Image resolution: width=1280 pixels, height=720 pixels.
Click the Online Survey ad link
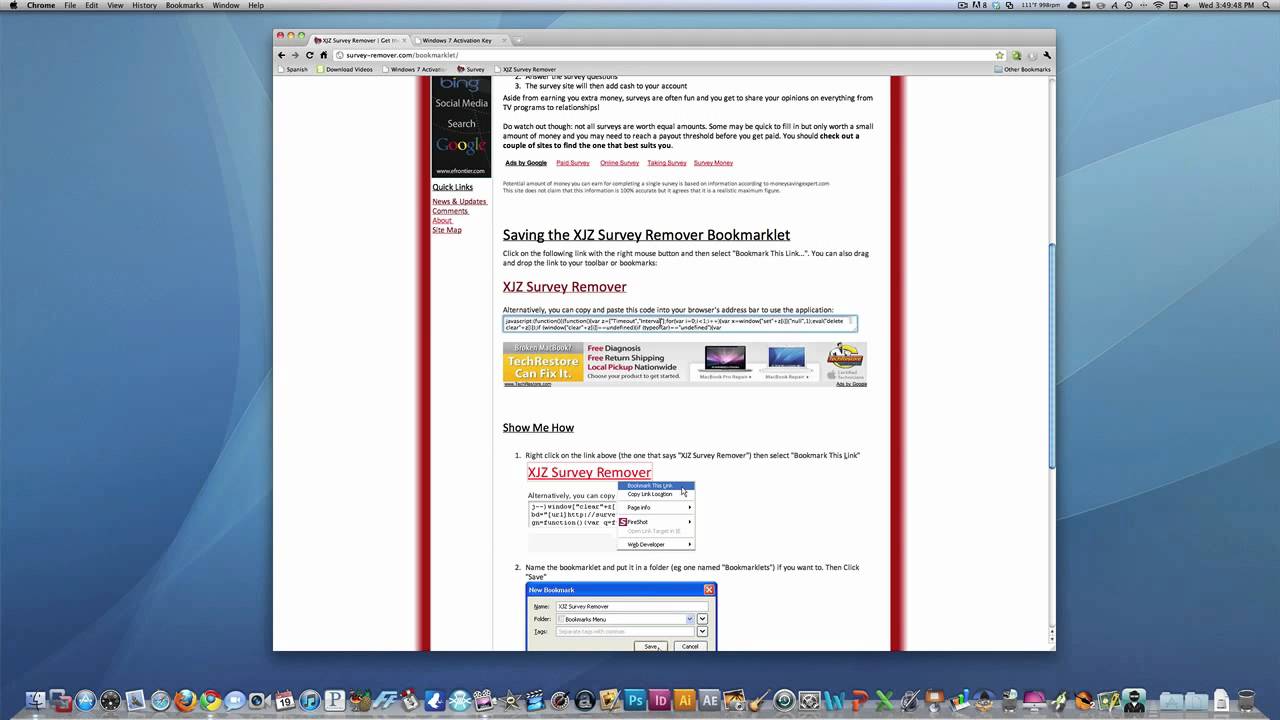(619, 163)
